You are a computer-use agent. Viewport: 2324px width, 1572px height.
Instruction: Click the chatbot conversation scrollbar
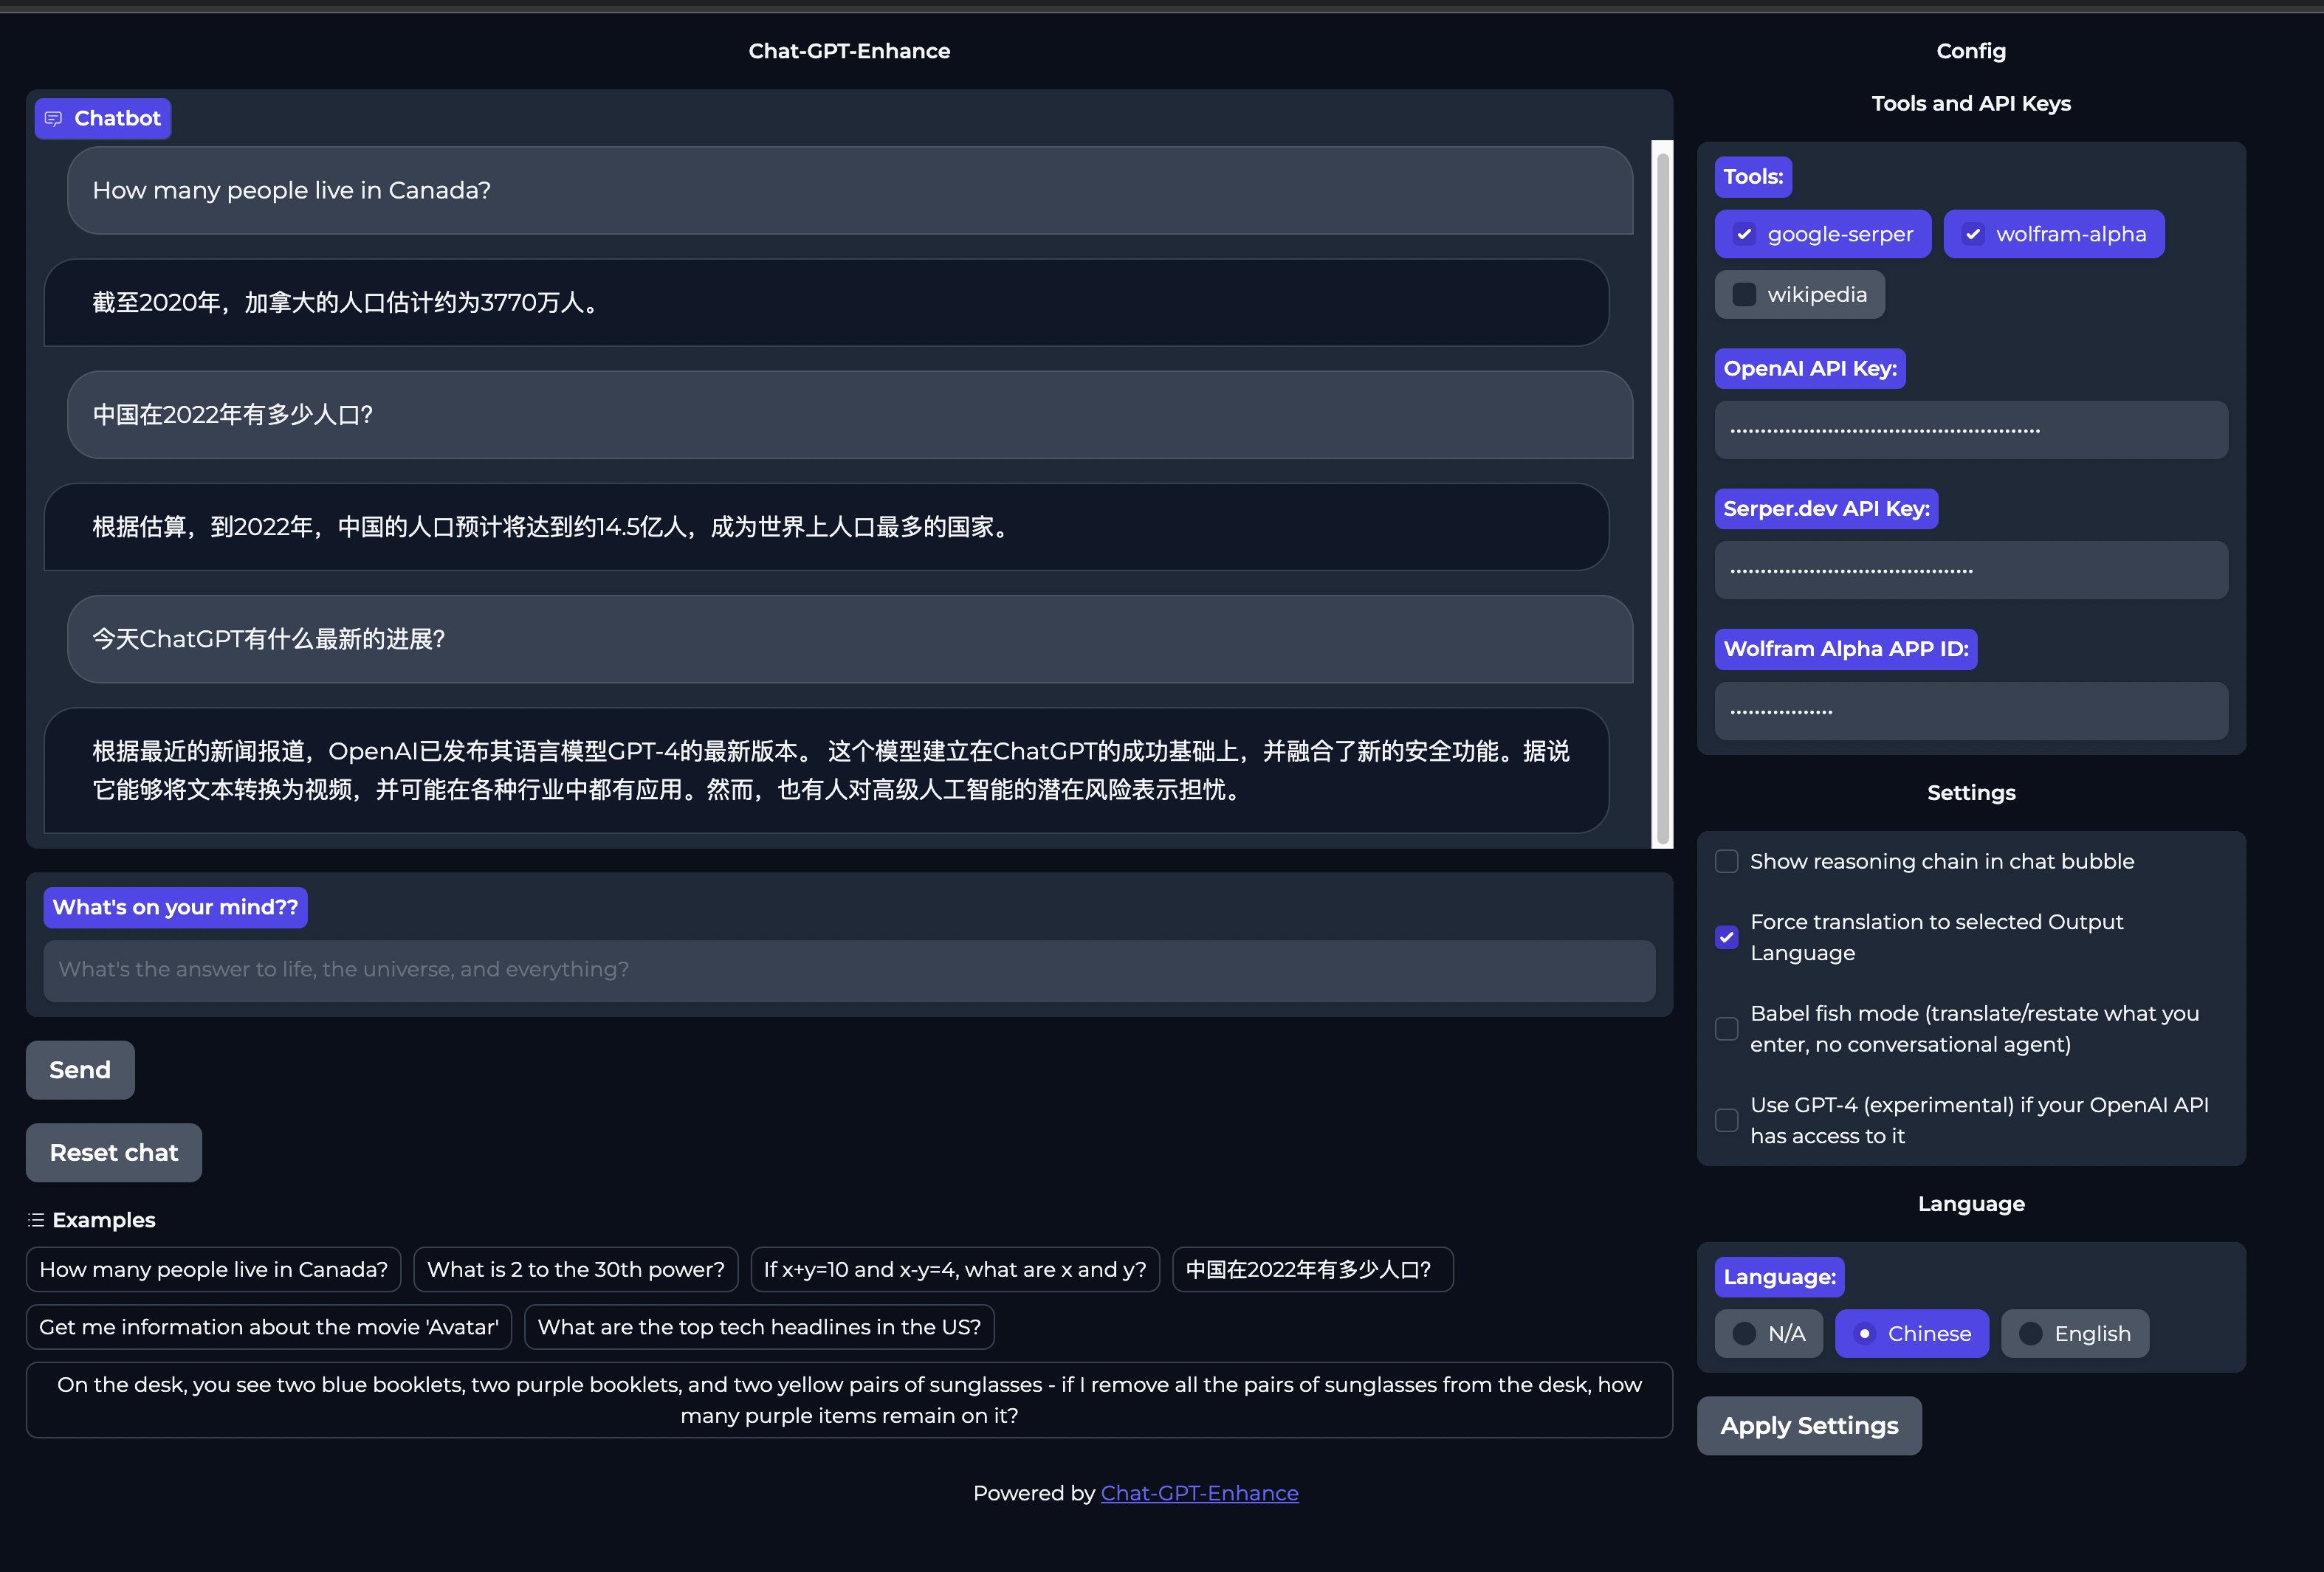[1662, 495]
